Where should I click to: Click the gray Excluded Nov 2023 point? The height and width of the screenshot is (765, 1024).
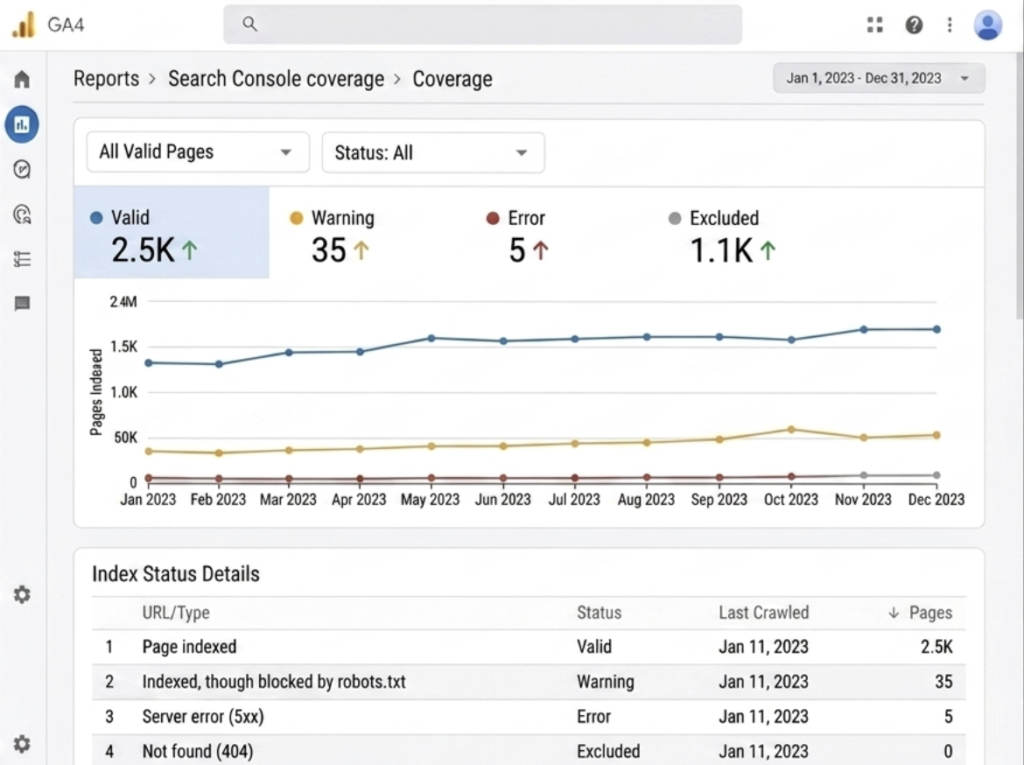tap(864, 476)
